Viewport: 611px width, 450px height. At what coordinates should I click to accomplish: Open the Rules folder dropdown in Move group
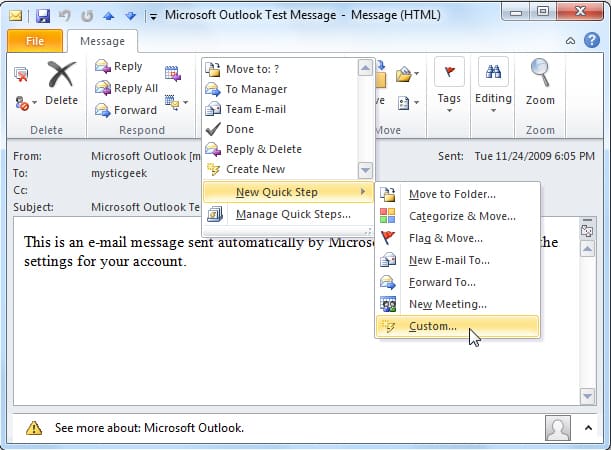click(408, 73)
